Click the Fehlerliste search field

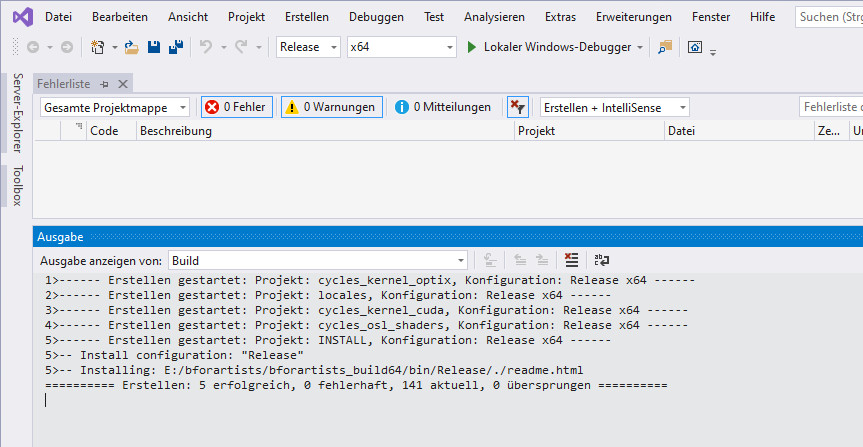(831, 107)
